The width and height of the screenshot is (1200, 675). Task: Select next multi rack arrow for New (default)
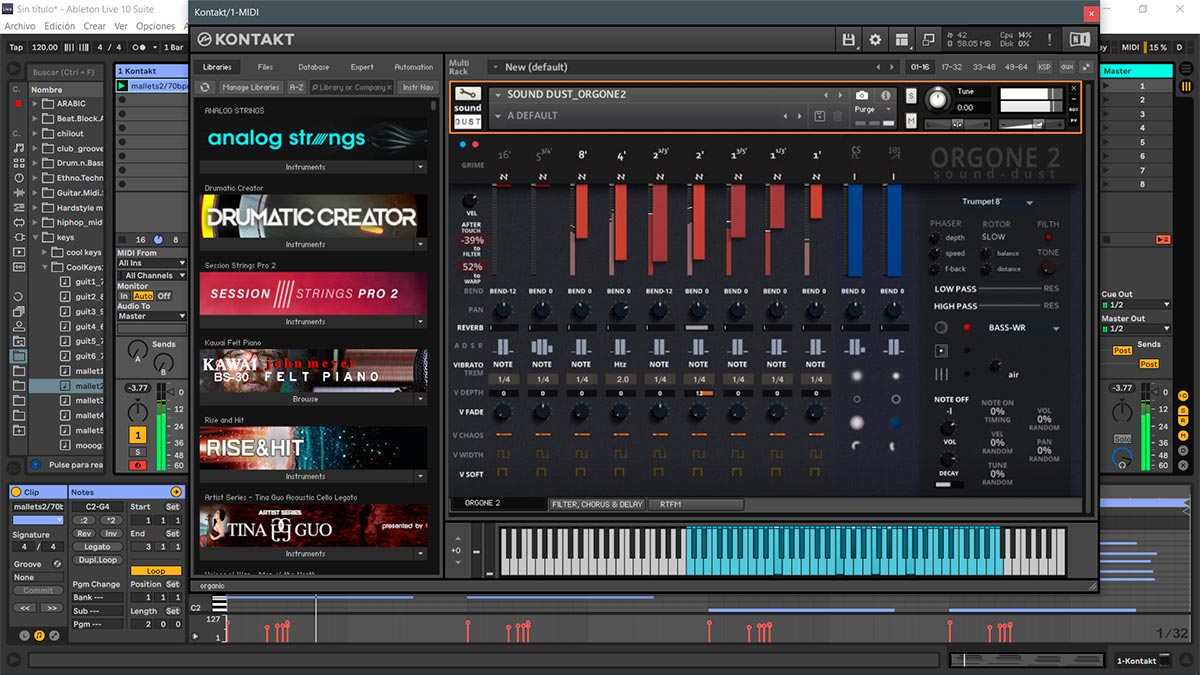click(x=892, y=67)
